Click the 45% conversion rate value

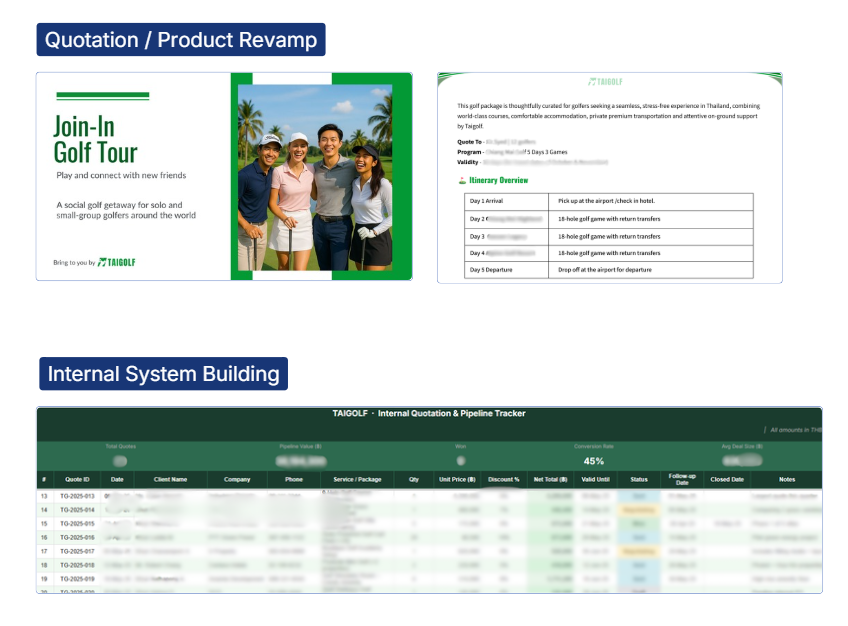[x=593, y=461]
